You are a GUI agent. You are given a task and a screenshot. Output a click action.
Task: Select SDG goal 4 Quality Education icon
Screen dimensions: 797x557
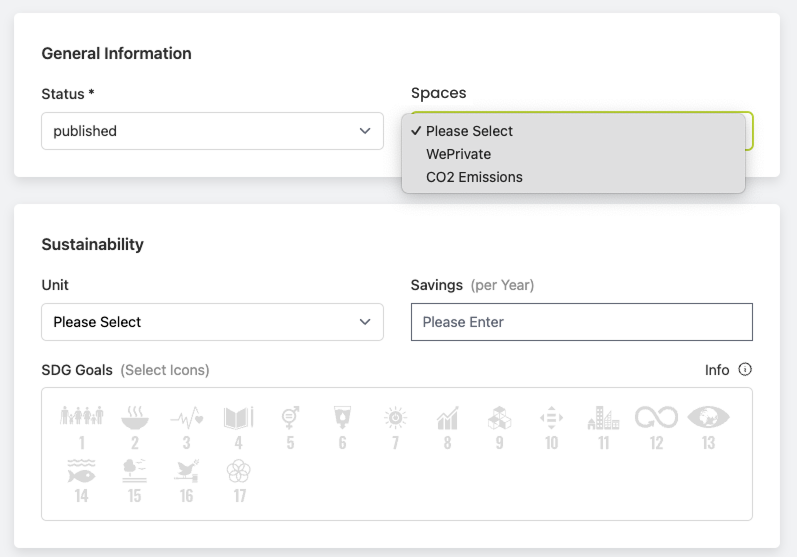238,427
